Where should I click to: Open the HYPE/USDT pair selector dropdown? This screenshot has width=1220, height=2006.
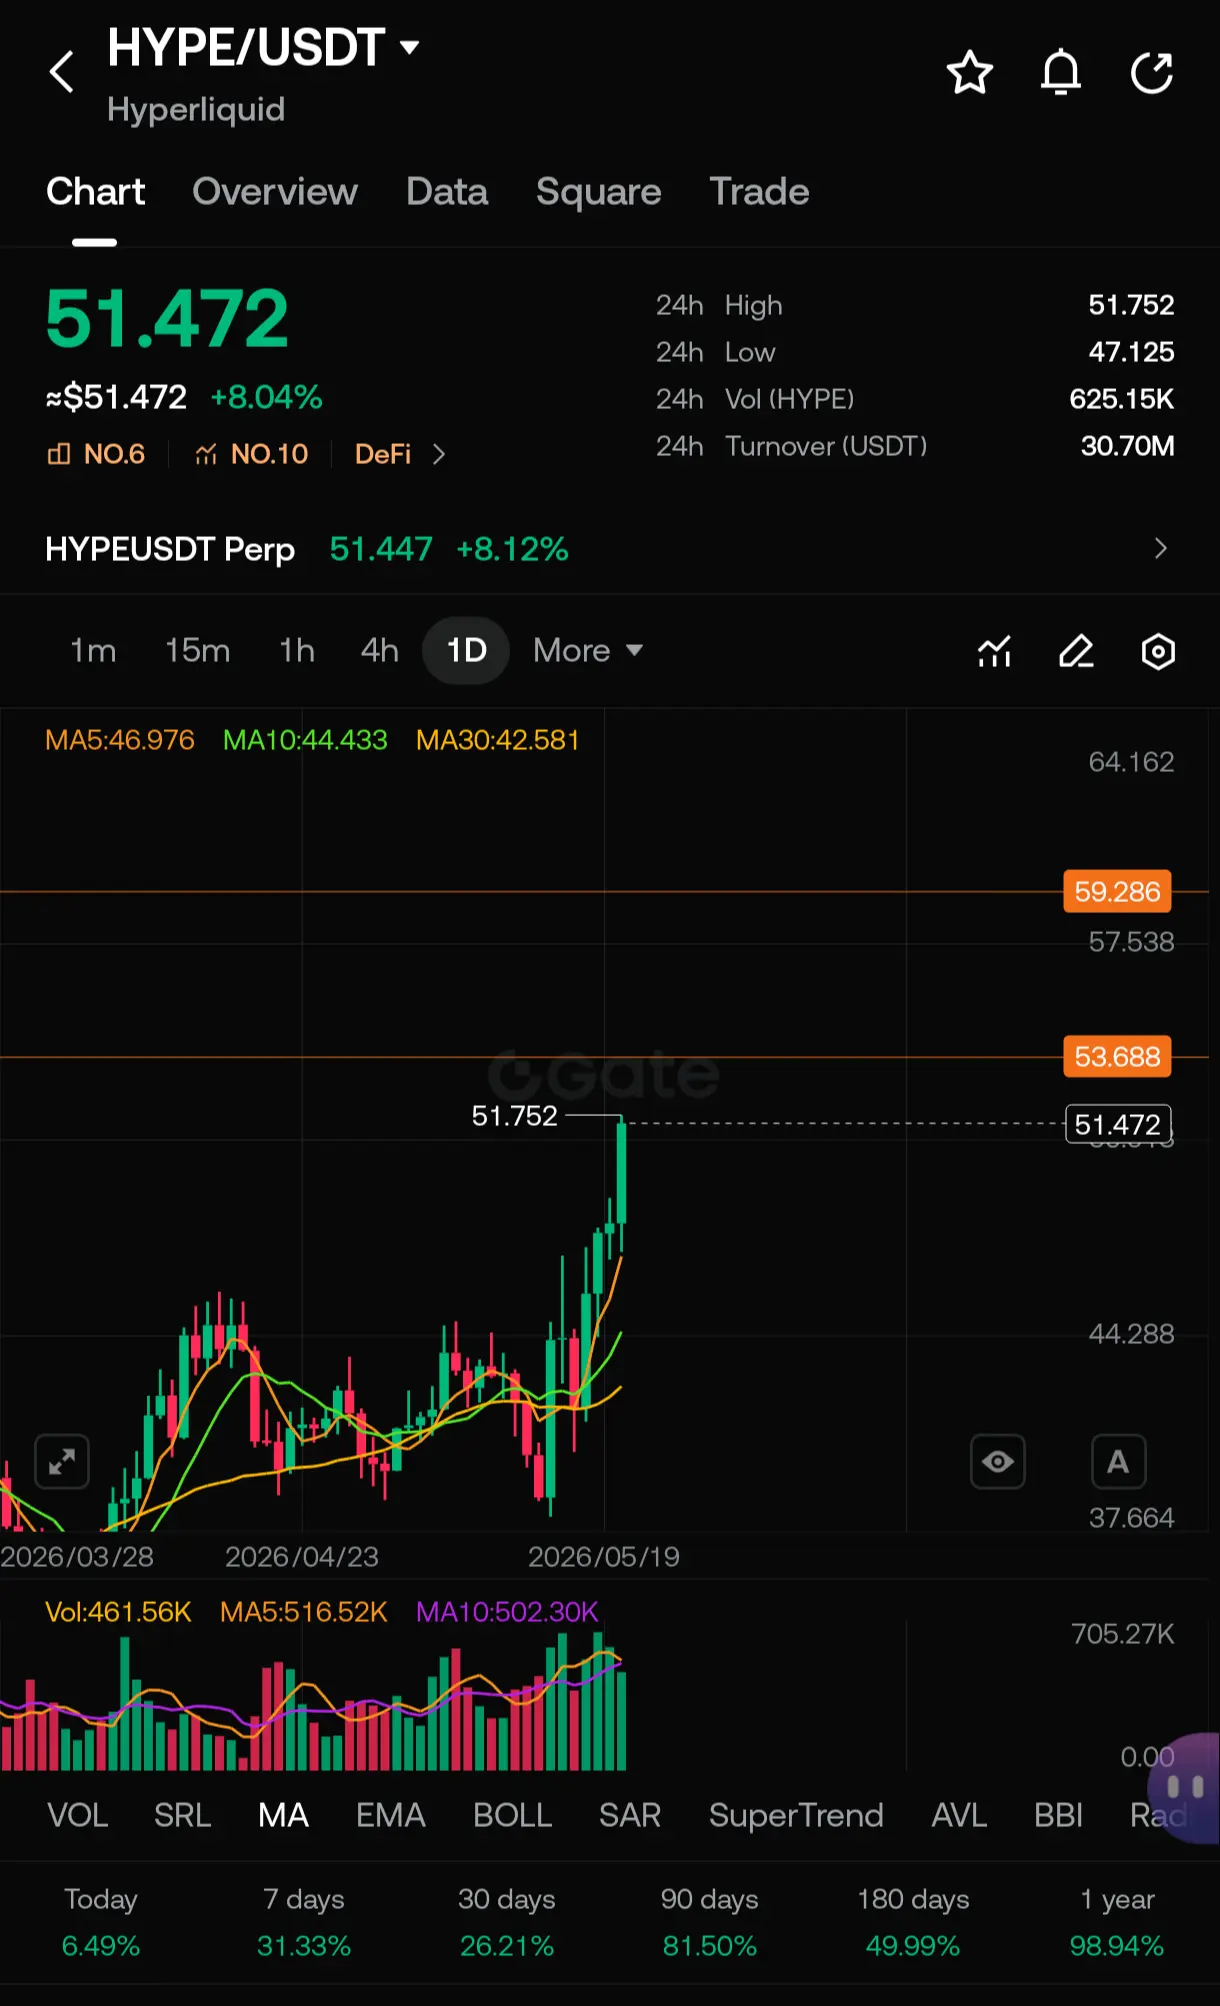(264, 47)
